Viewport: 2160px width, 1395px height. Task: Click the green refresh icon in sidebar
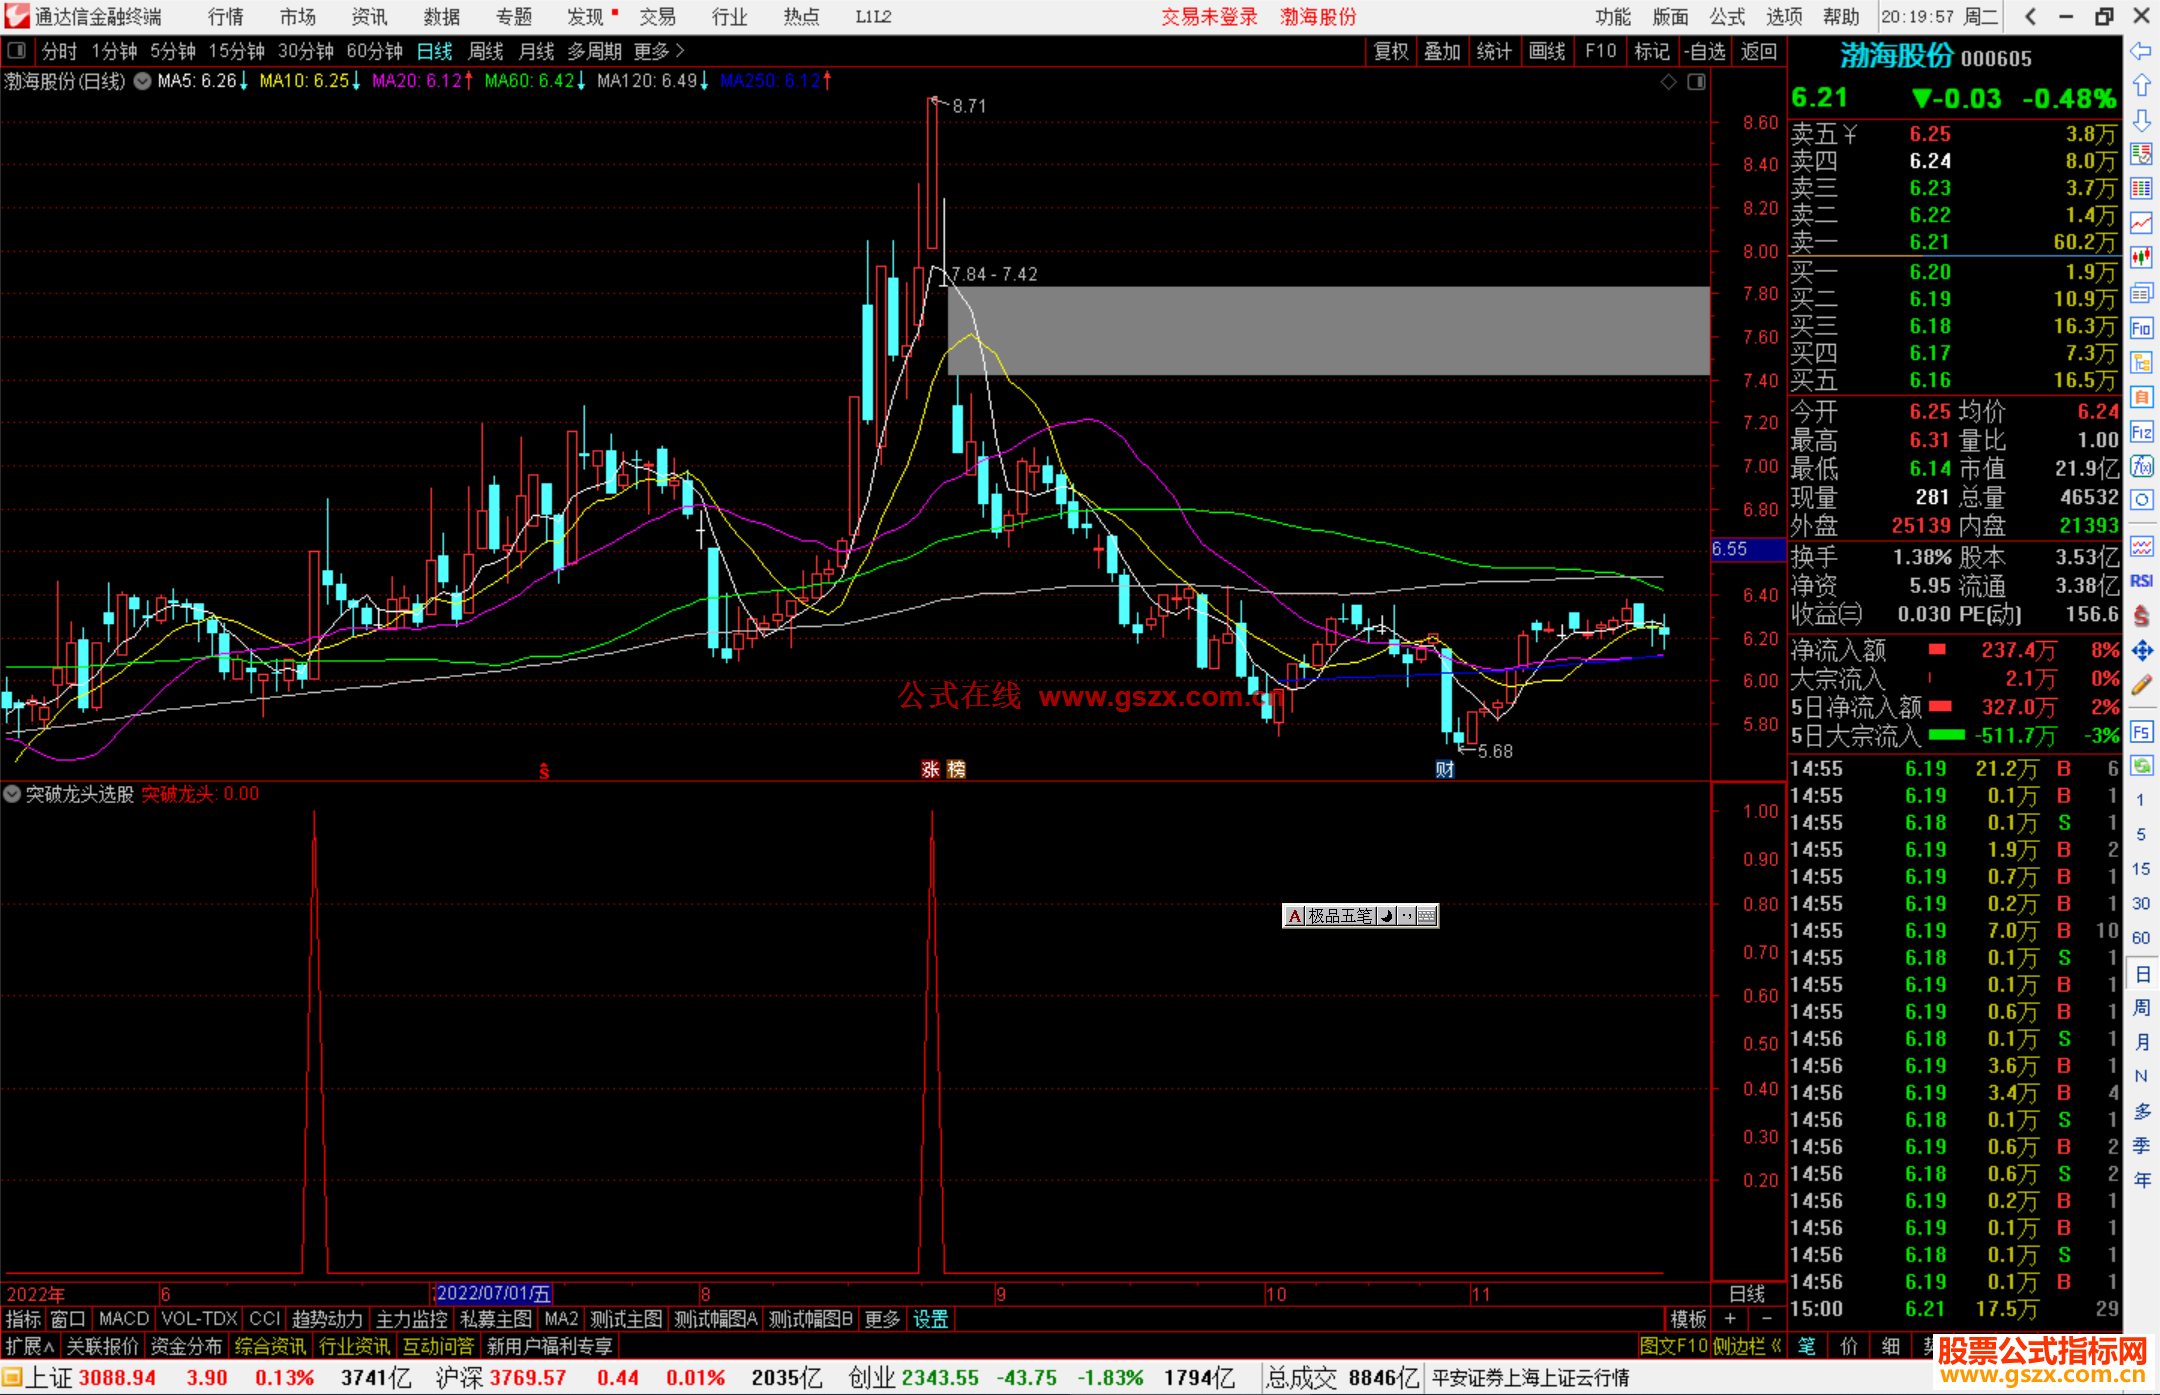pos(2141,766)
